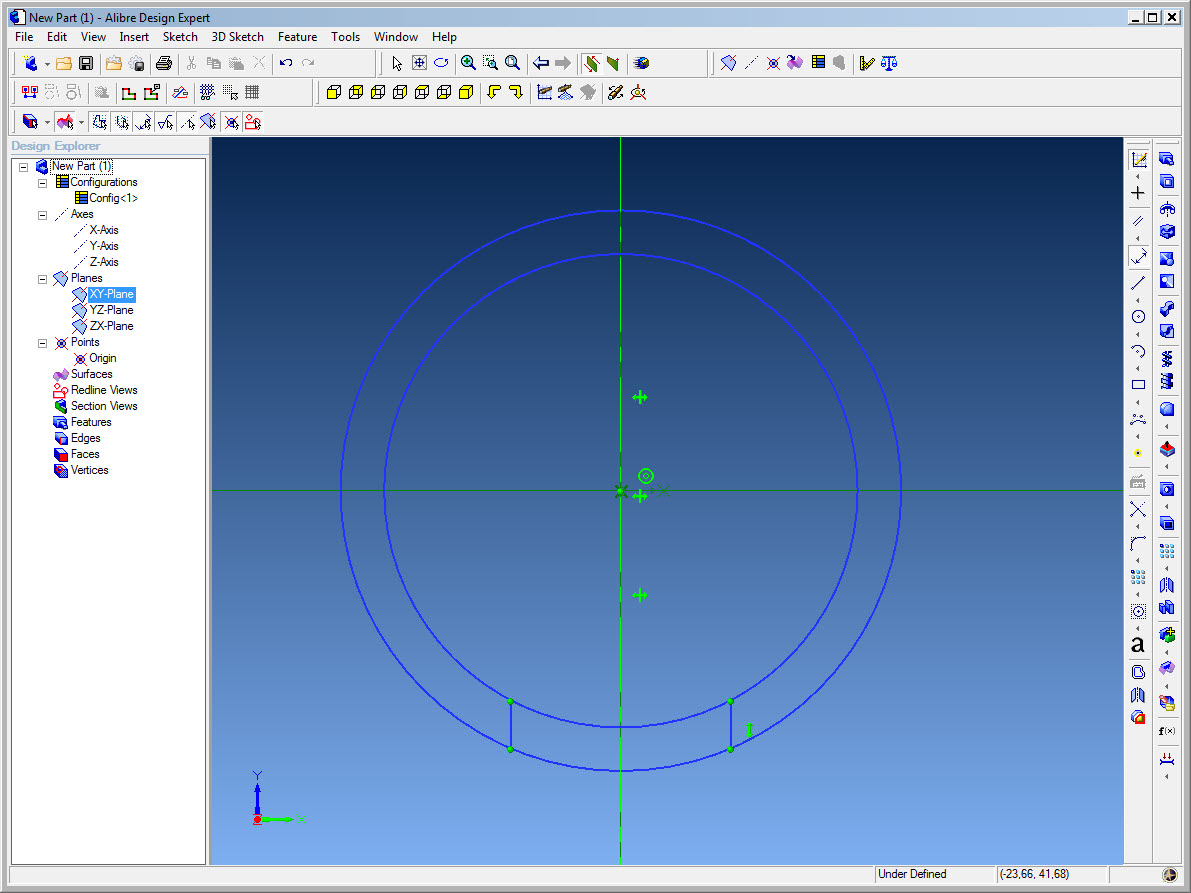Image resolution: width=1191 pixels, height=893 pixels.
Task: Click the Zoom In magnifier icon
Action: tap(469, 63)
